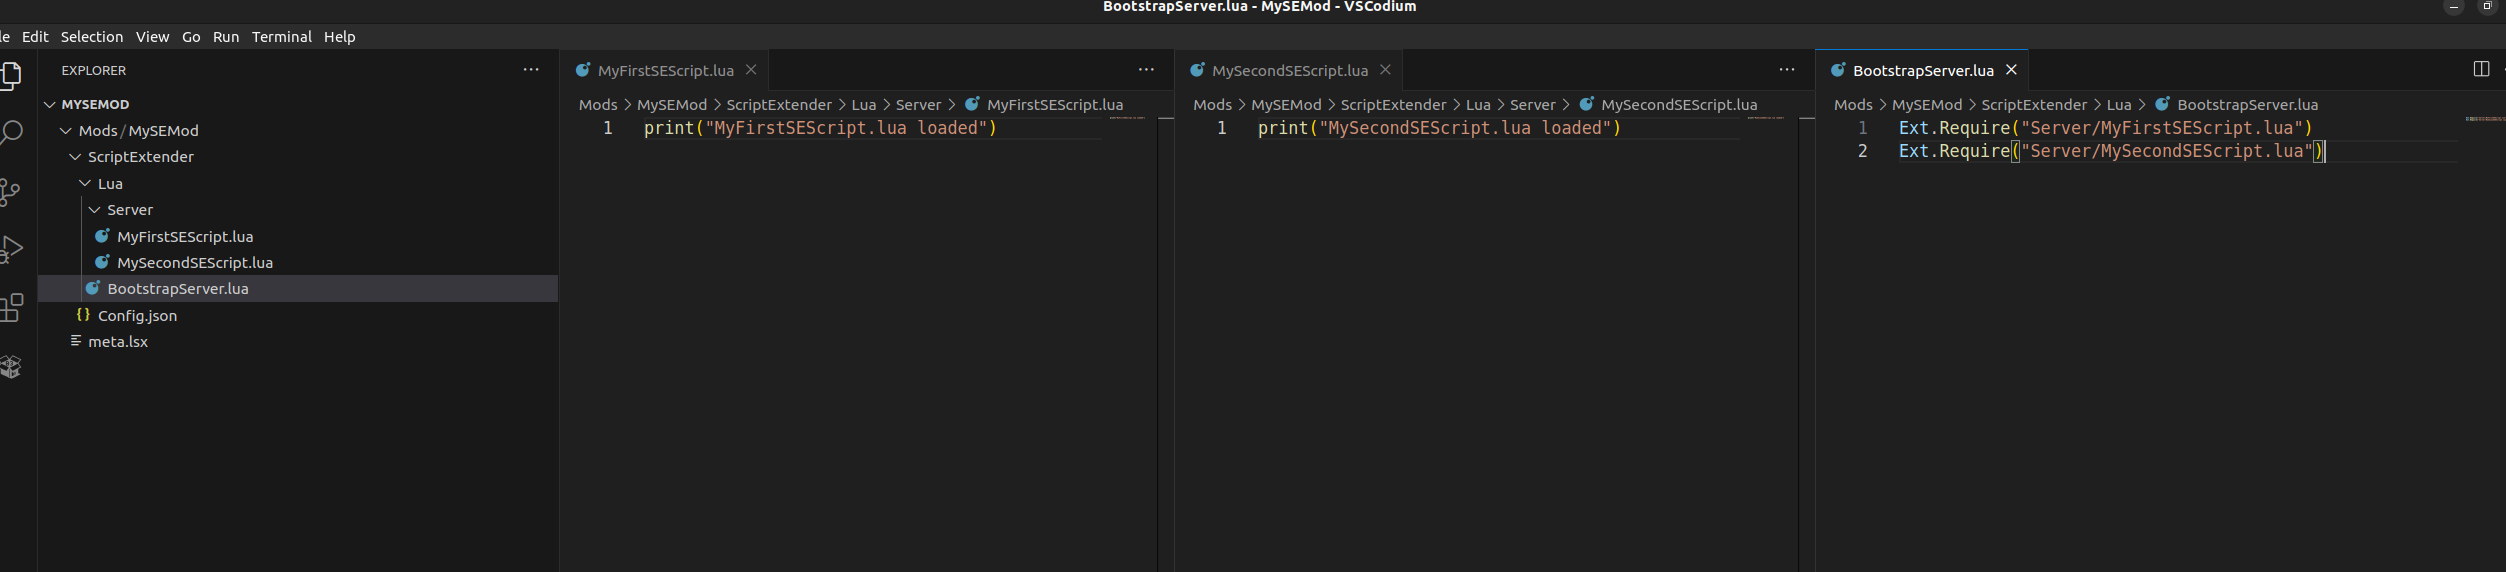Open Explorer panel more actions ellipsis
The image size is (2506, 572).
pyautogui.click(x=531, y=70)
